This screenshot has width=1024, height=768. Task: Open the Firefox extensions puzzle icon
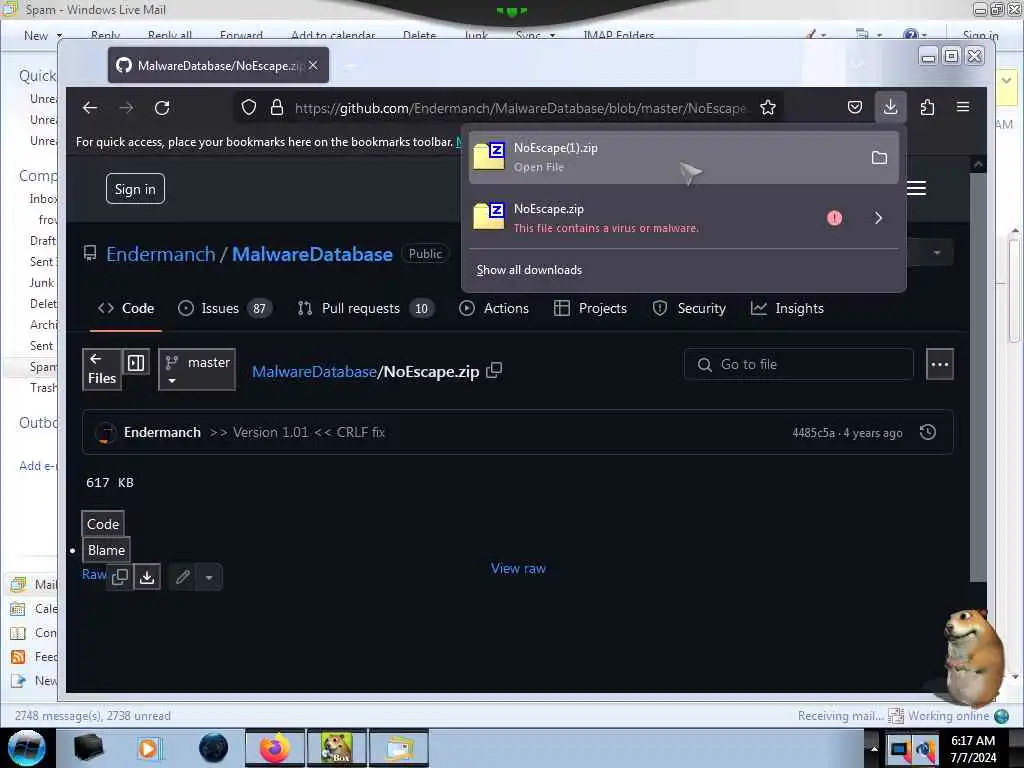(927, 107)
